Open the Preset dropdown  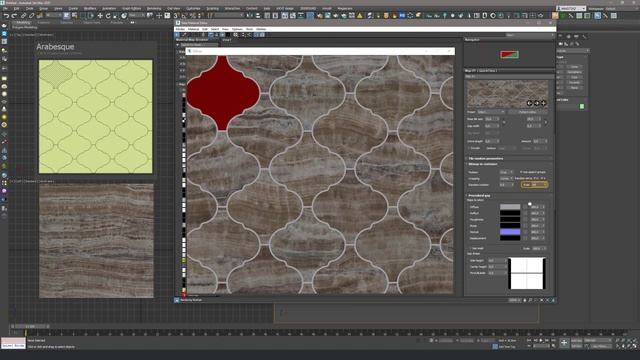(x=491, y=112)
